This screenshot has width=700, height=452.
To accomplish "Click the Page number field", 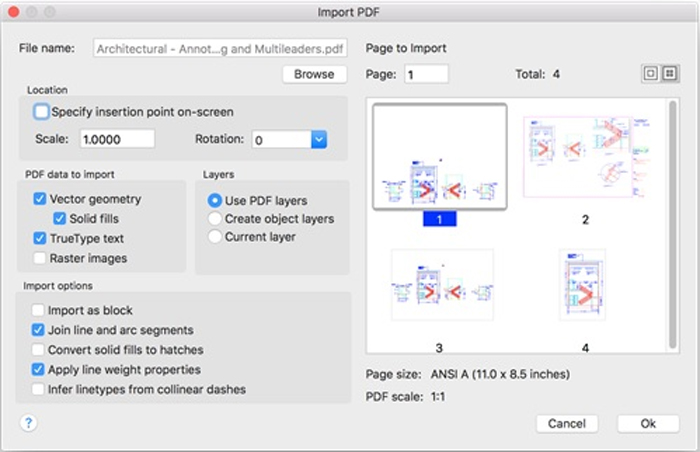I will tap(426, 74).
